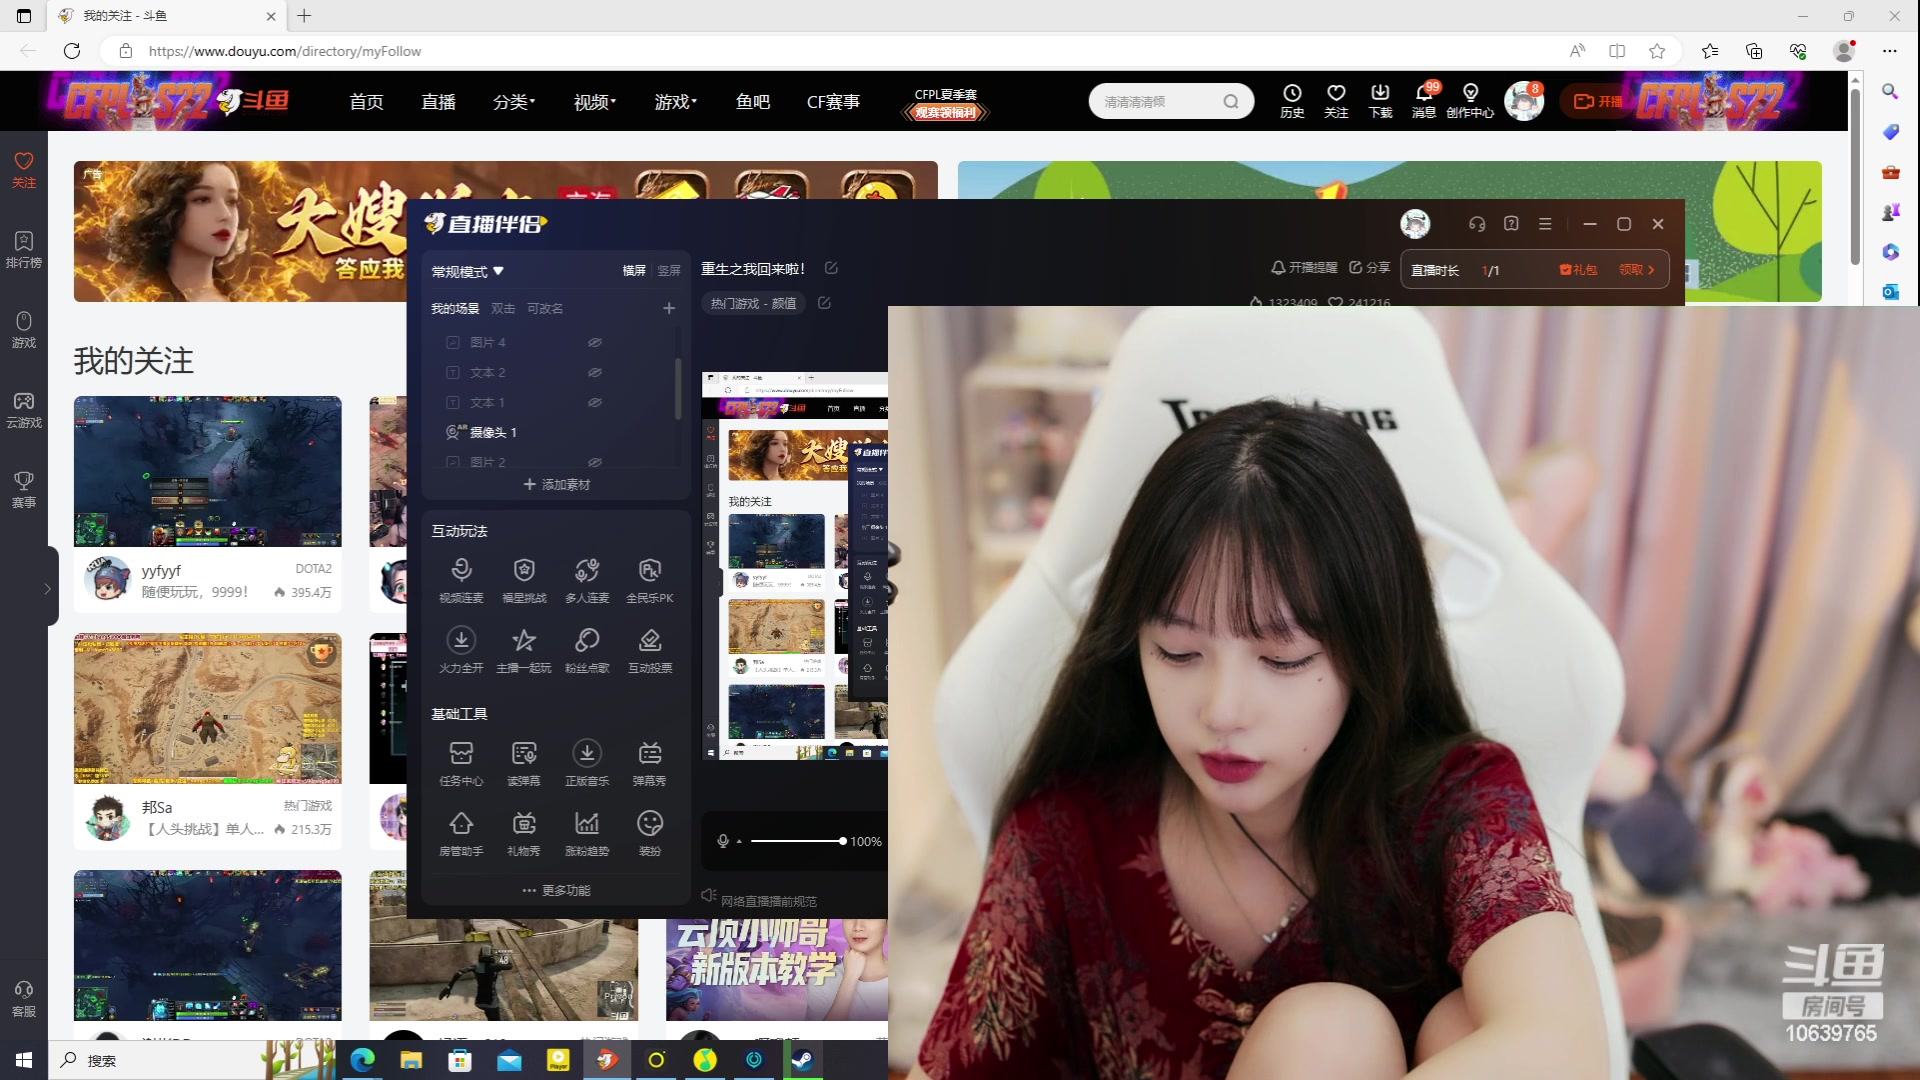1920x1080 pixels.
Task: Open the 任务中心 task center
Action: [x=461, y=764]
